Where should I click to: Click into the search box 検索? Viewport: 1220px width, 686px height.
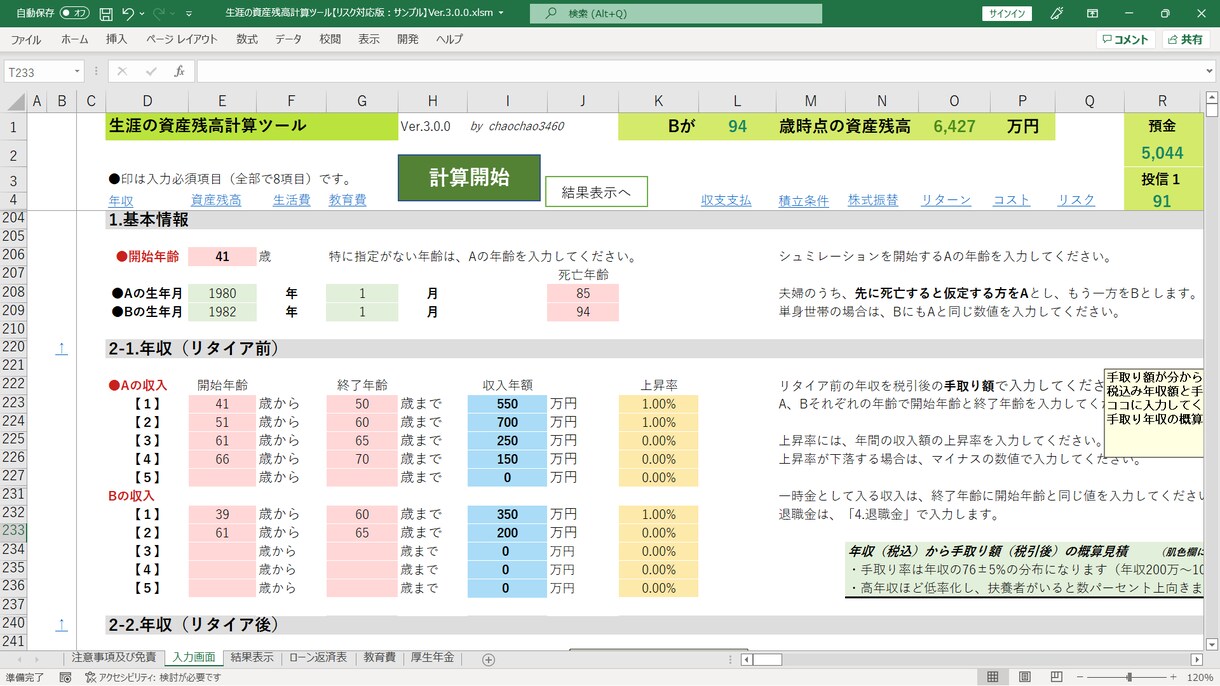coord(676,14)
